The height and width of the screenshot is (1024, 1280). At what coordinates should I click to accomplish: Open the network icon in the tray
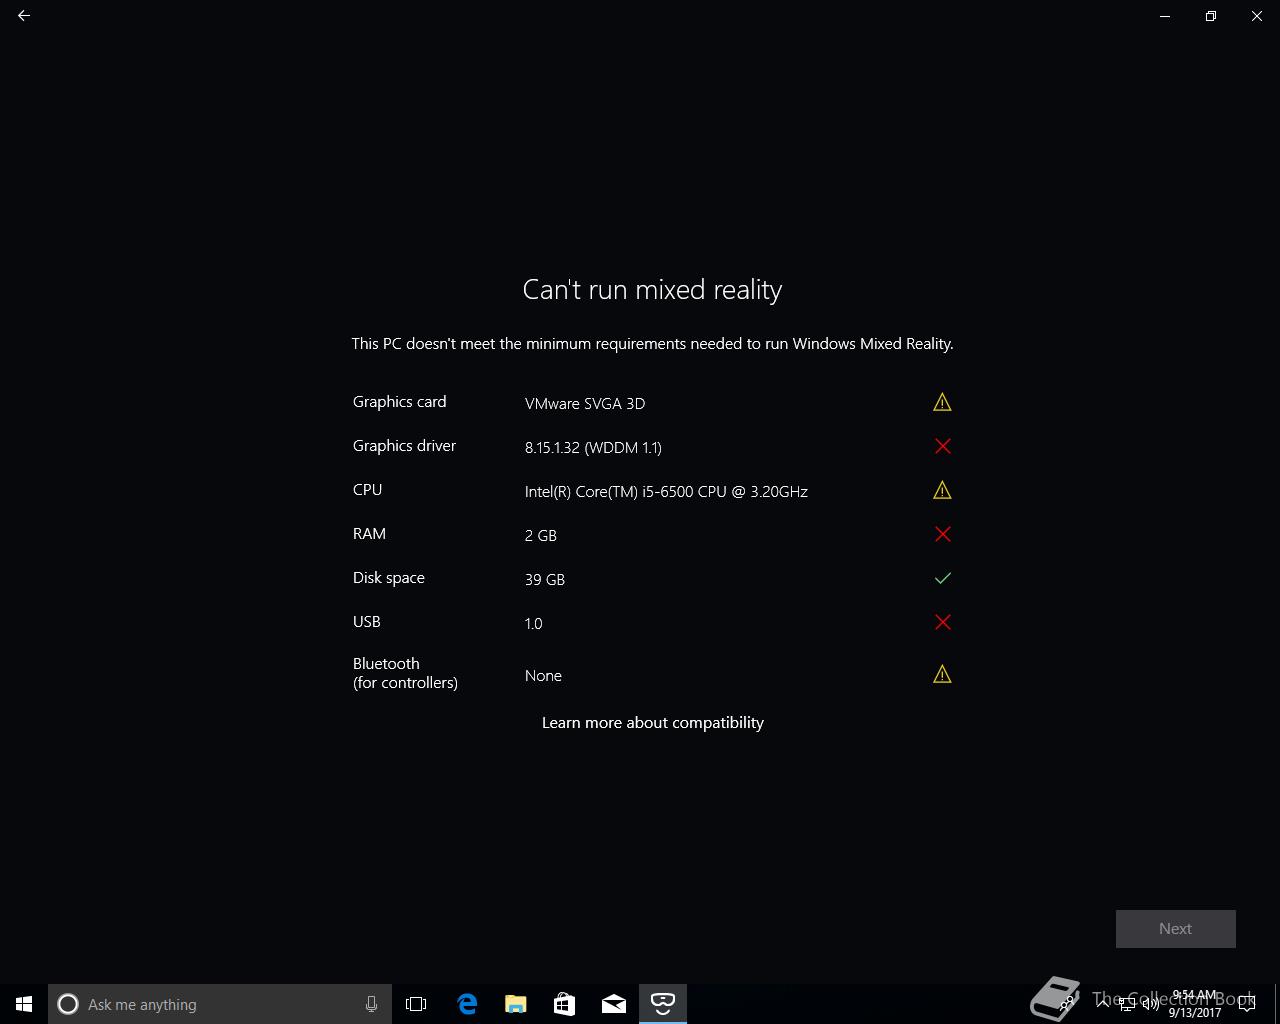point(1127,1004)
